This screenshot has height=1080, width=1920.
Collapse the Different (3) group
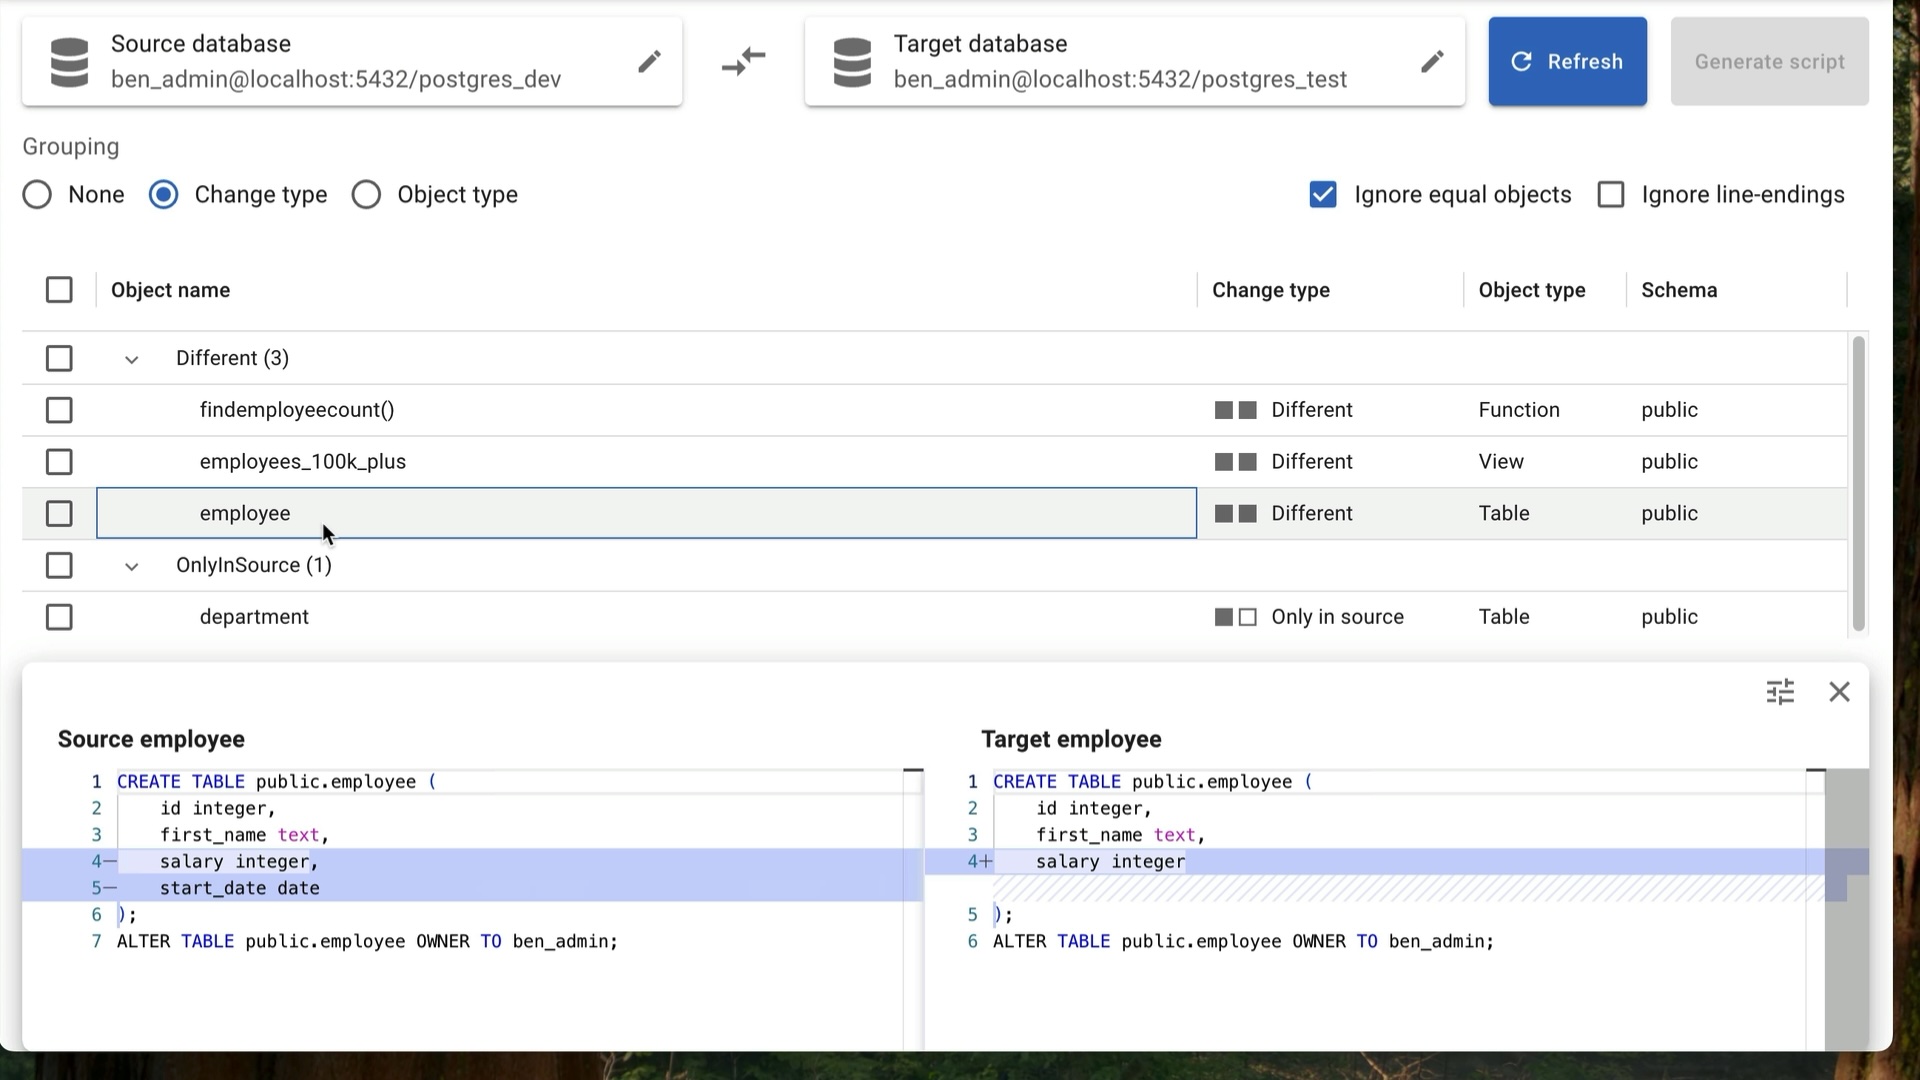[131, 359]
